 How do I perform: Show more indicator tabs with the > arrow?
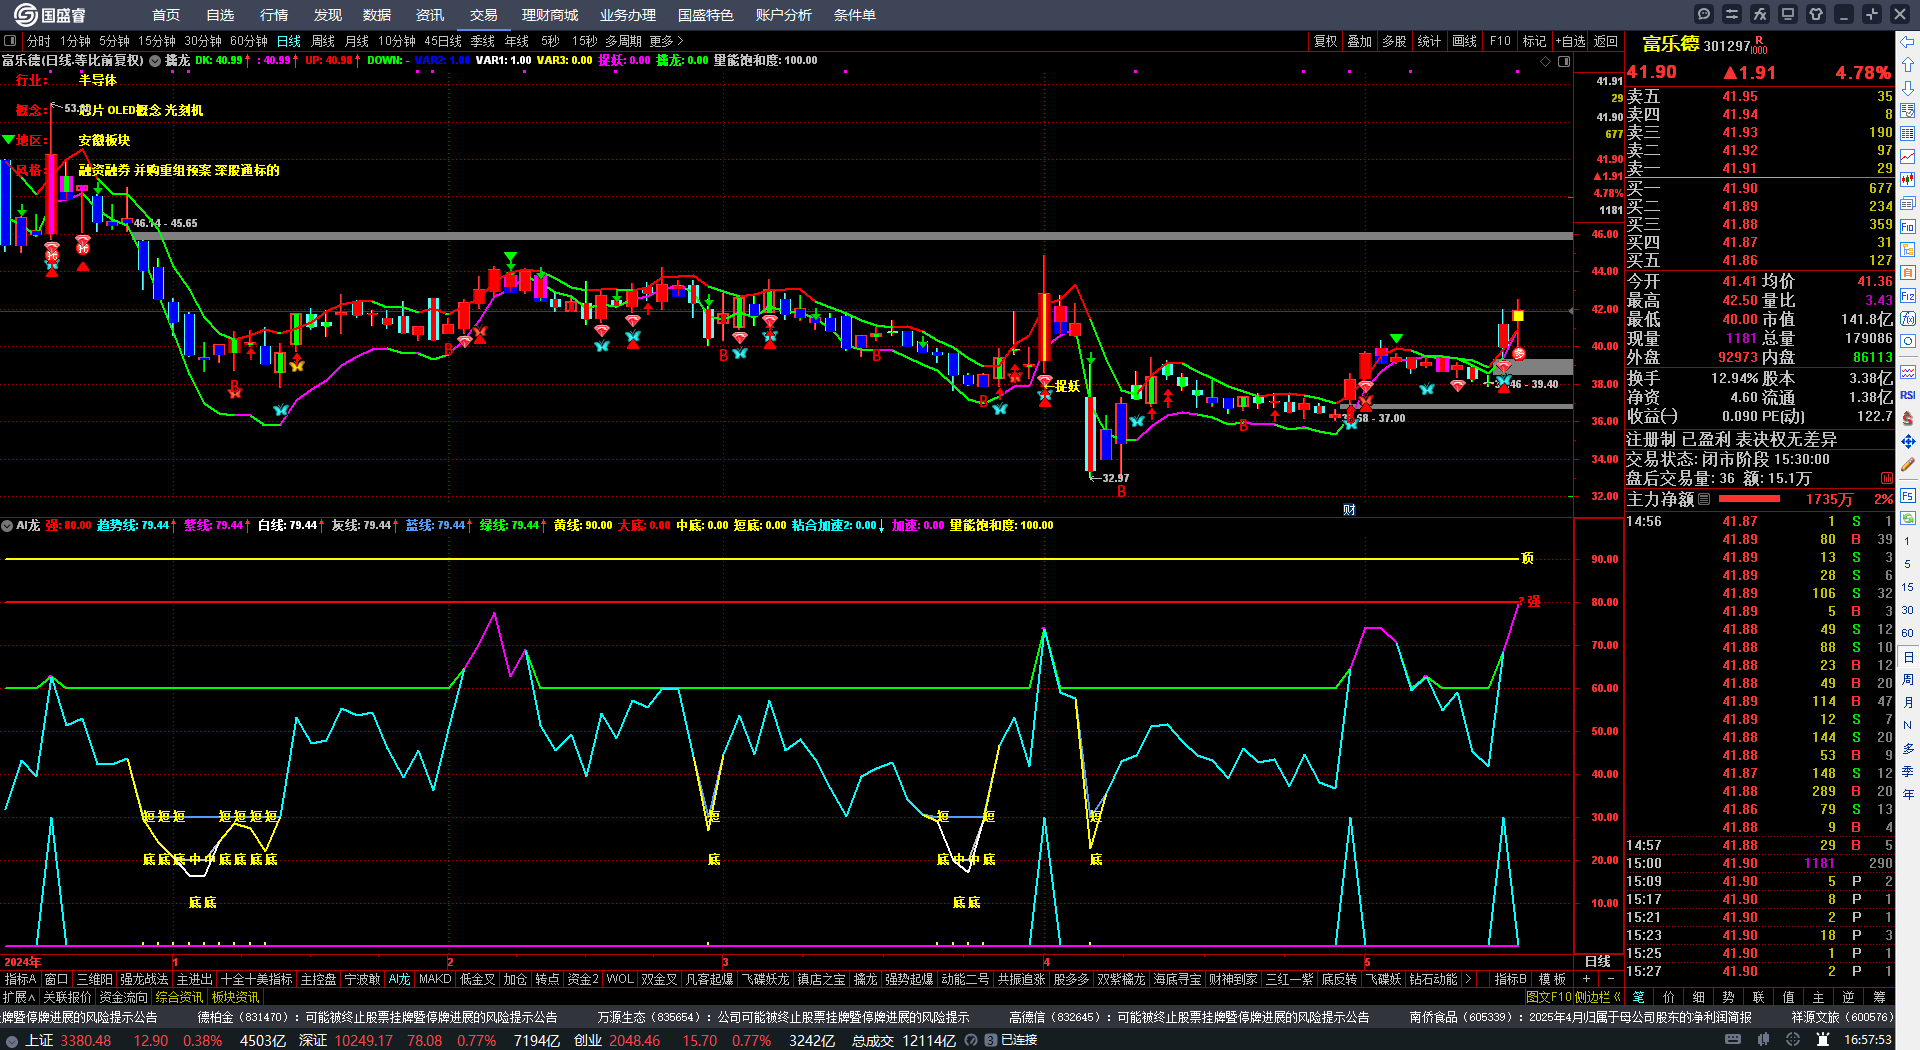[x=1467, y=979]
